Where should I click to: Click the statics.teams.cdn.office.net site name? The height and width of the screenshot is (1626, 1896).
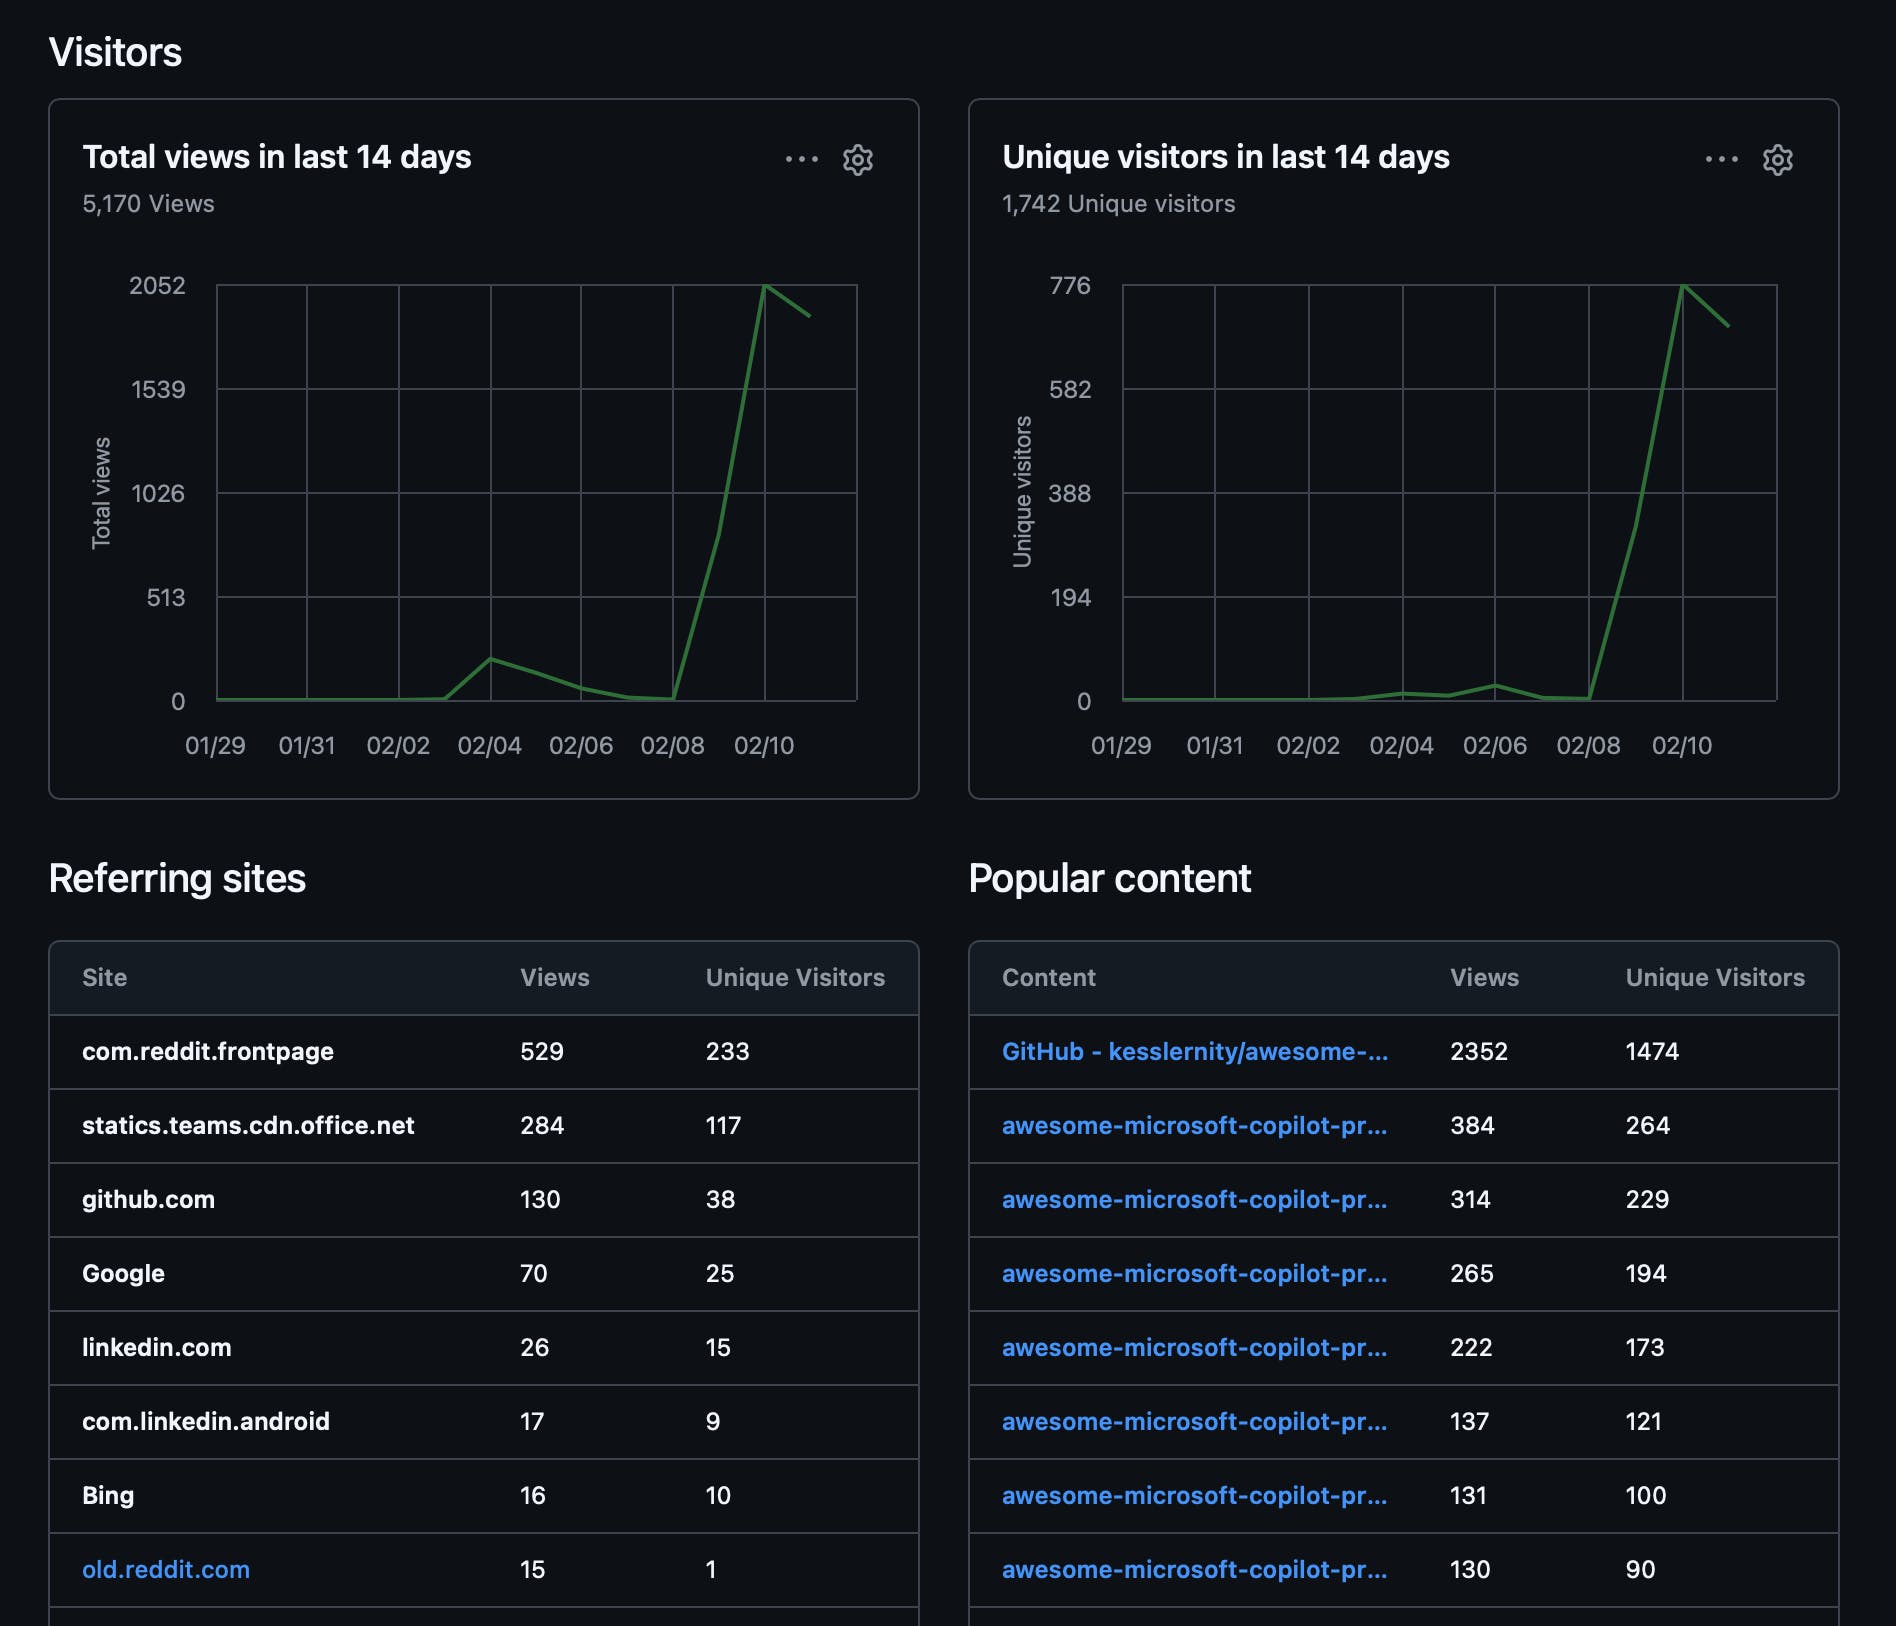tap(248, 1125)
